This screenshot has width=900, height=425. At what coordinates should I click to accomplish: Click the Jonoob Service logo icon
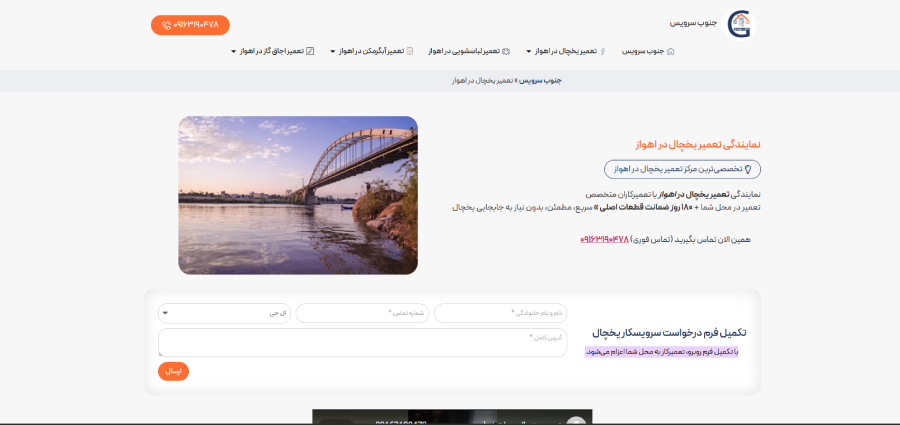click(739, 25)
